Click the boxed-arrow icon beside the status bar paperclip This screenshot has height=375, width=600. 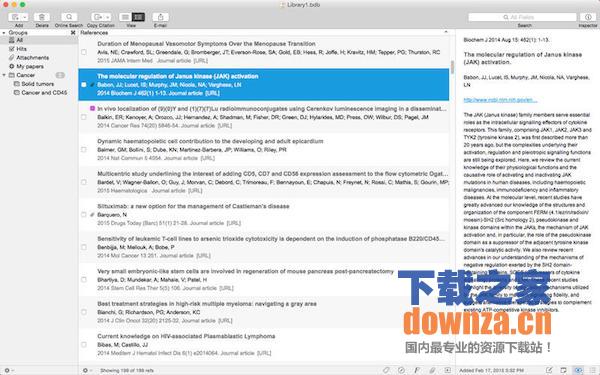point(447,370)
